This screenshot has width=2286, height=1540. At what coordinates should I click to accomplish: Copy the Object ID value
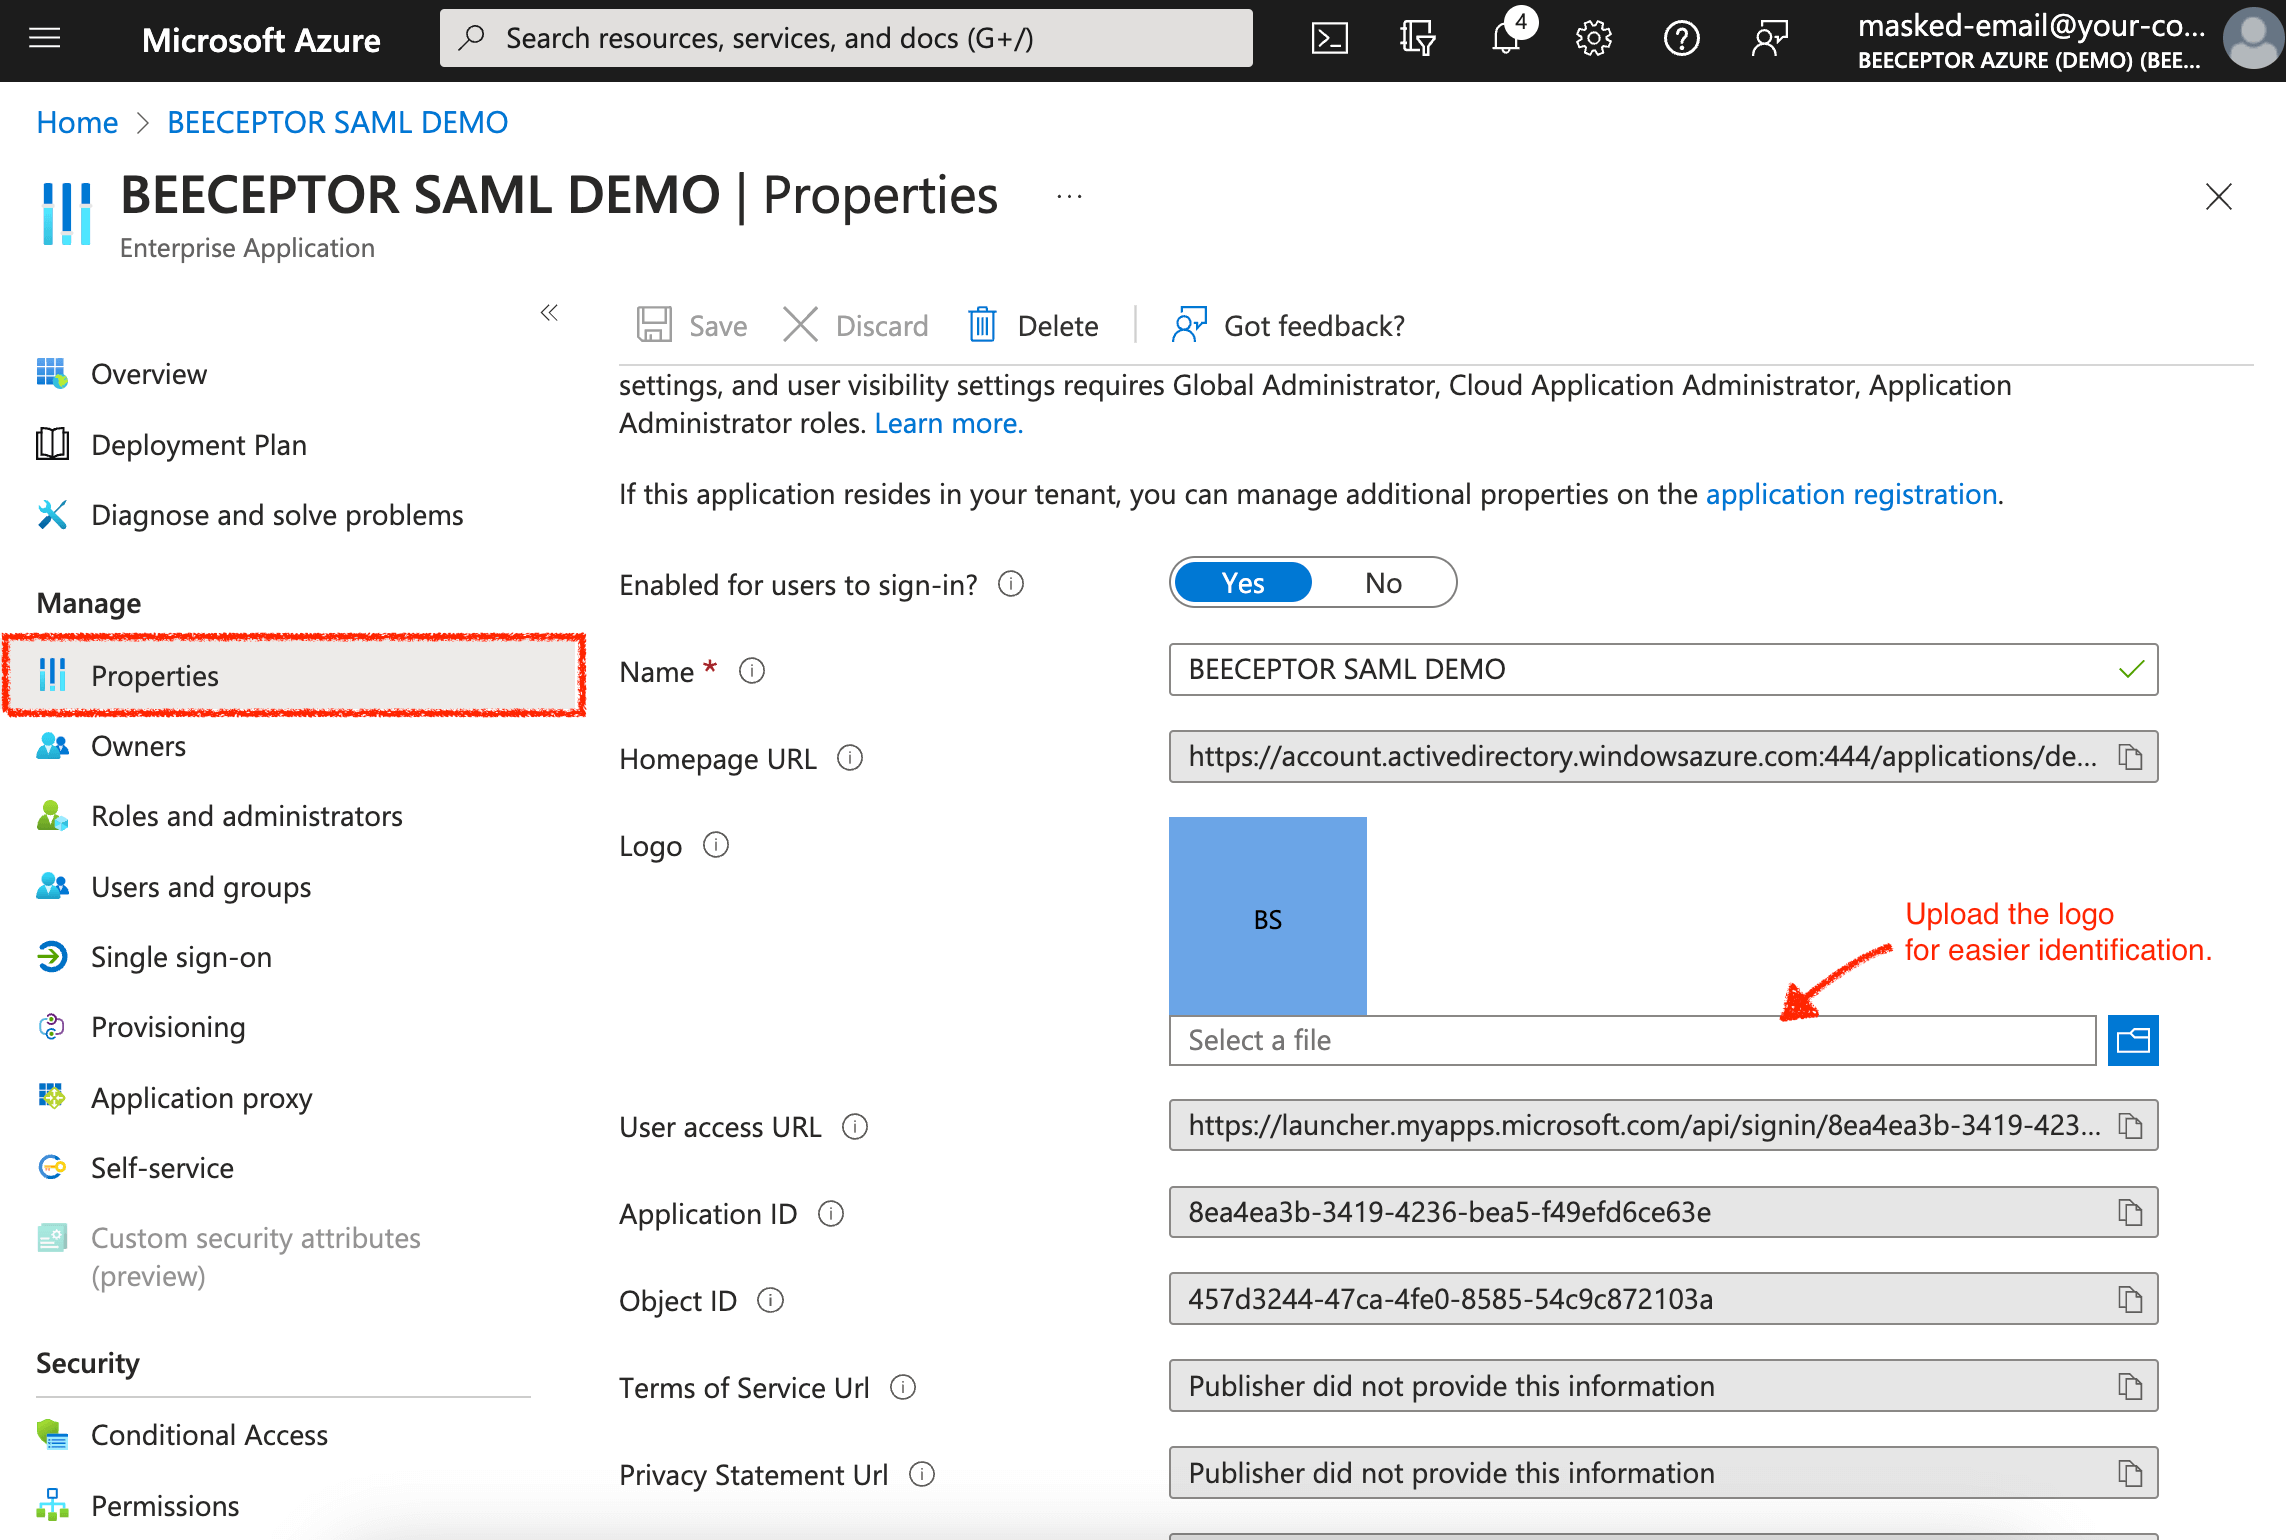click(x=2130, y=1300)
